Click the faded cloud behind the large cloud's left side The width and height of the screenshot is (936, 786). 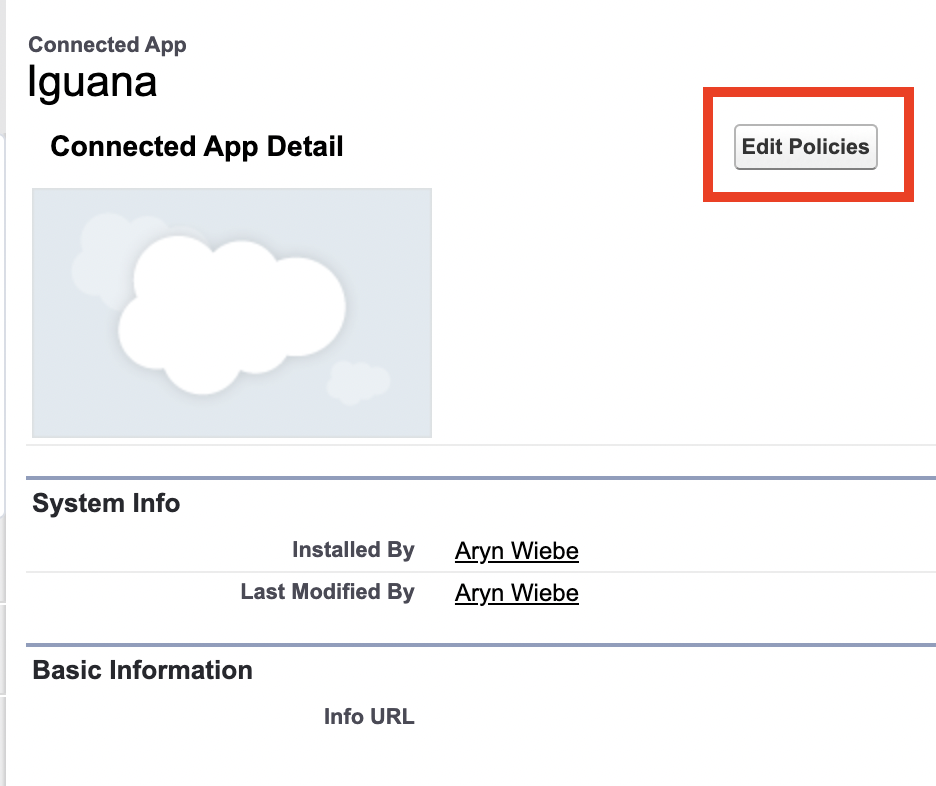[97, 262]
